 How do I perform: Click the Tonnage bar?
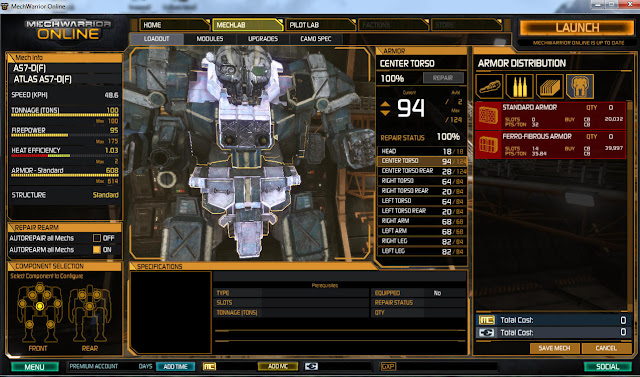coord(65,115)
